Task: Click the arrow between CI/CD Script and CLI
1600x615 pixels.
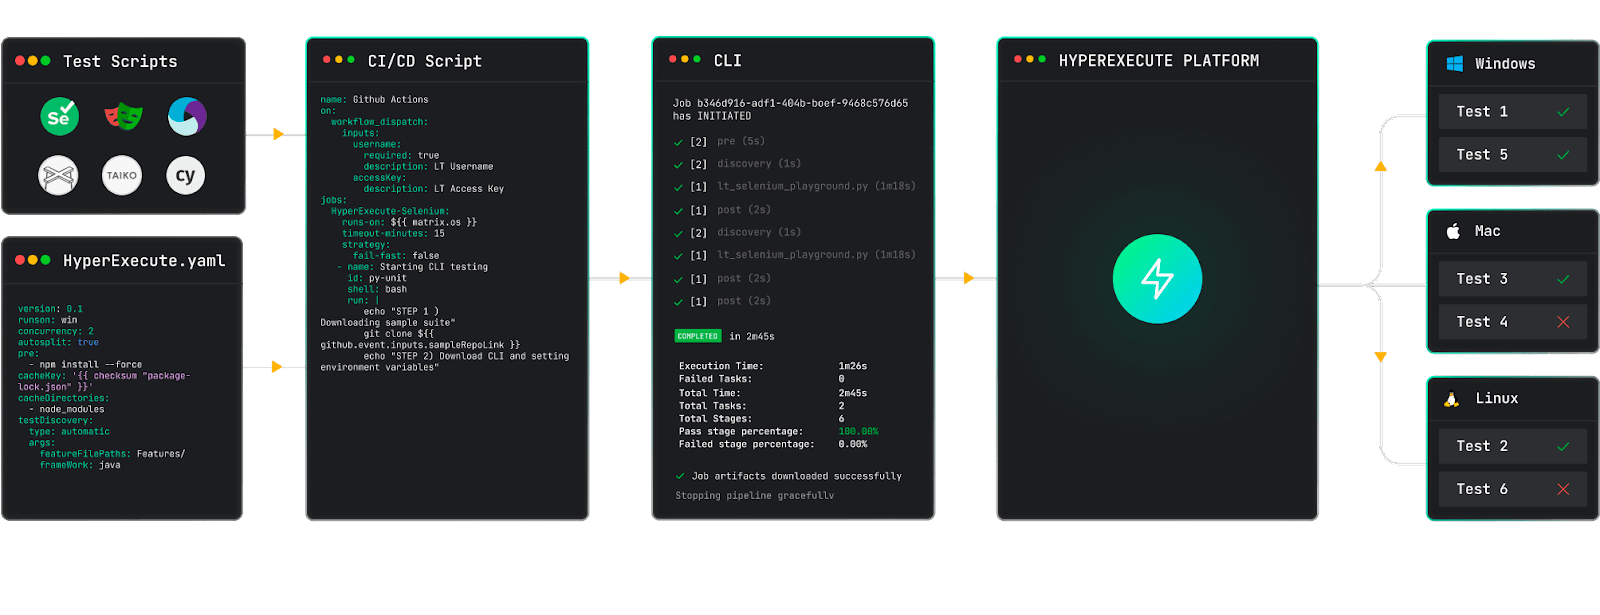Action: point(624,278)
